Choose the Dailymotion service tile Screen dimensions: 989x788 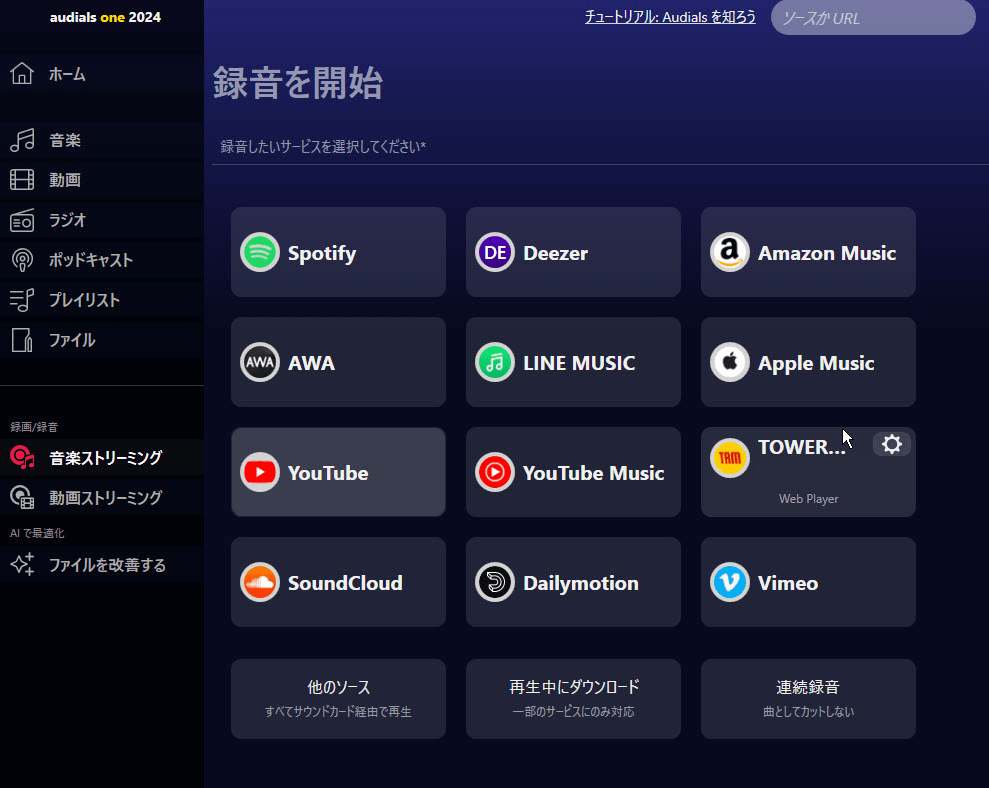click(x=573, y=582)
